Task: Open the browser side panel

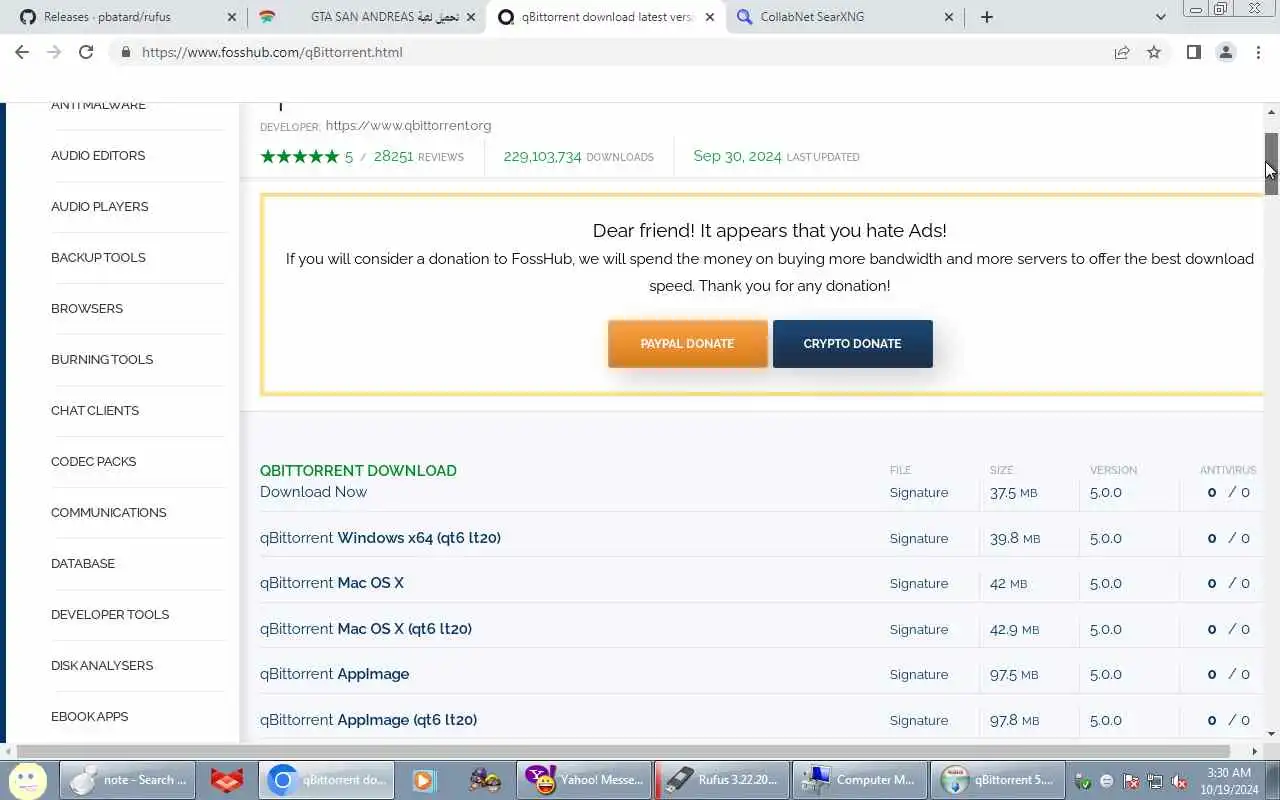Action: [x=1193, y=52]
